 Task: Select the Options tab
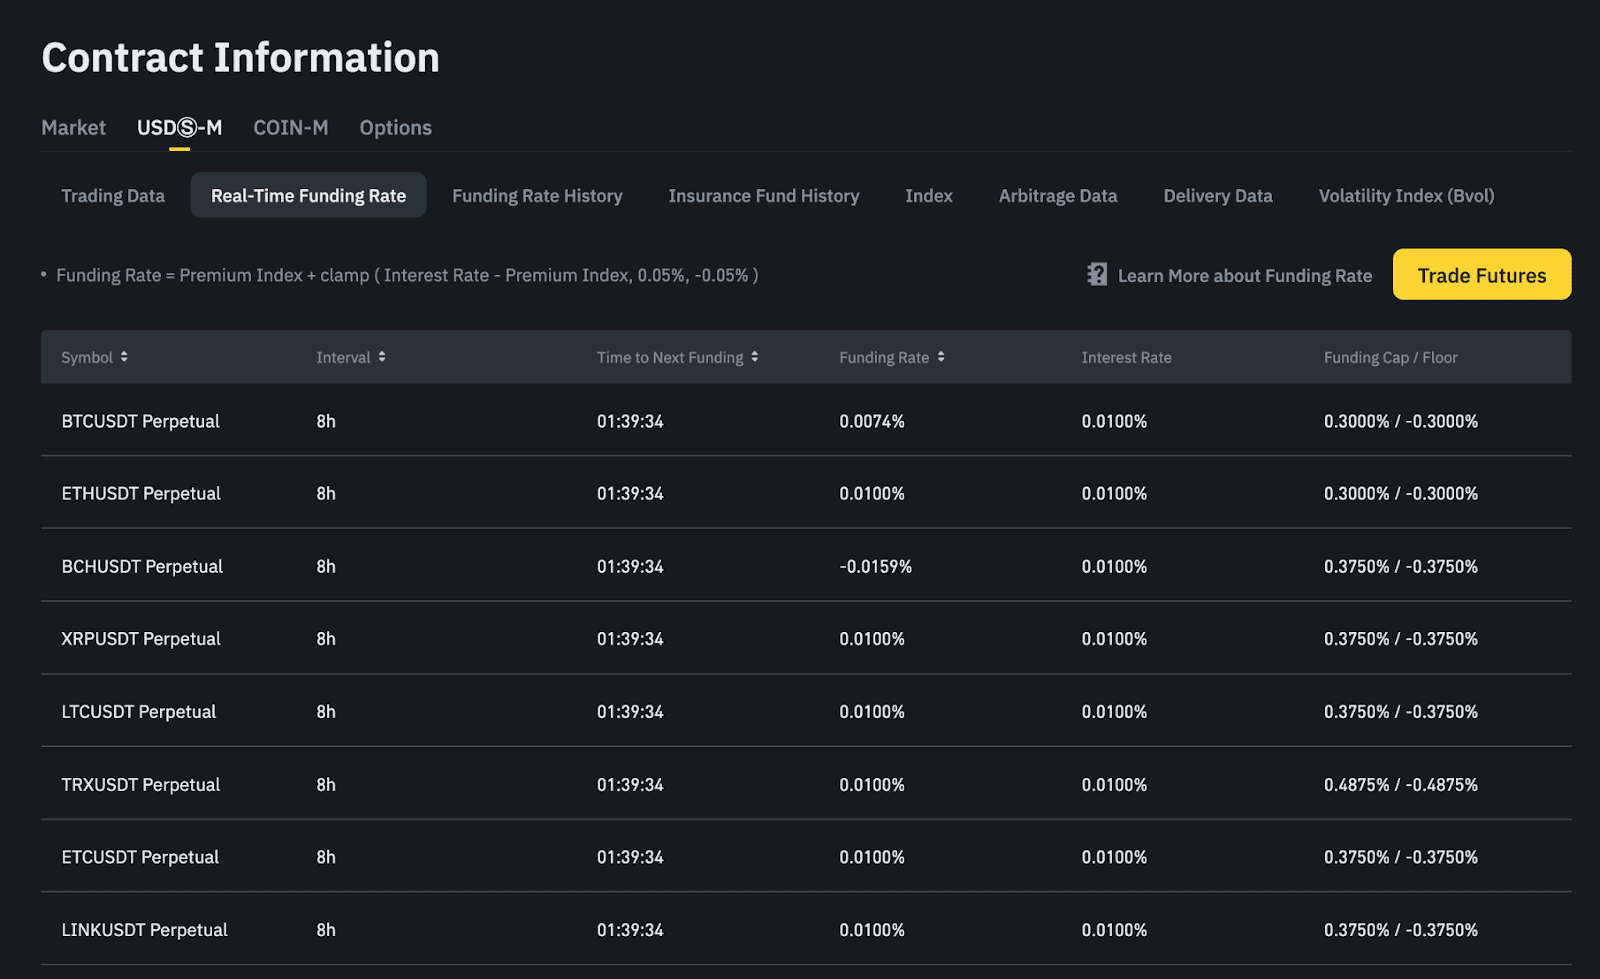[x=395, y=128]
